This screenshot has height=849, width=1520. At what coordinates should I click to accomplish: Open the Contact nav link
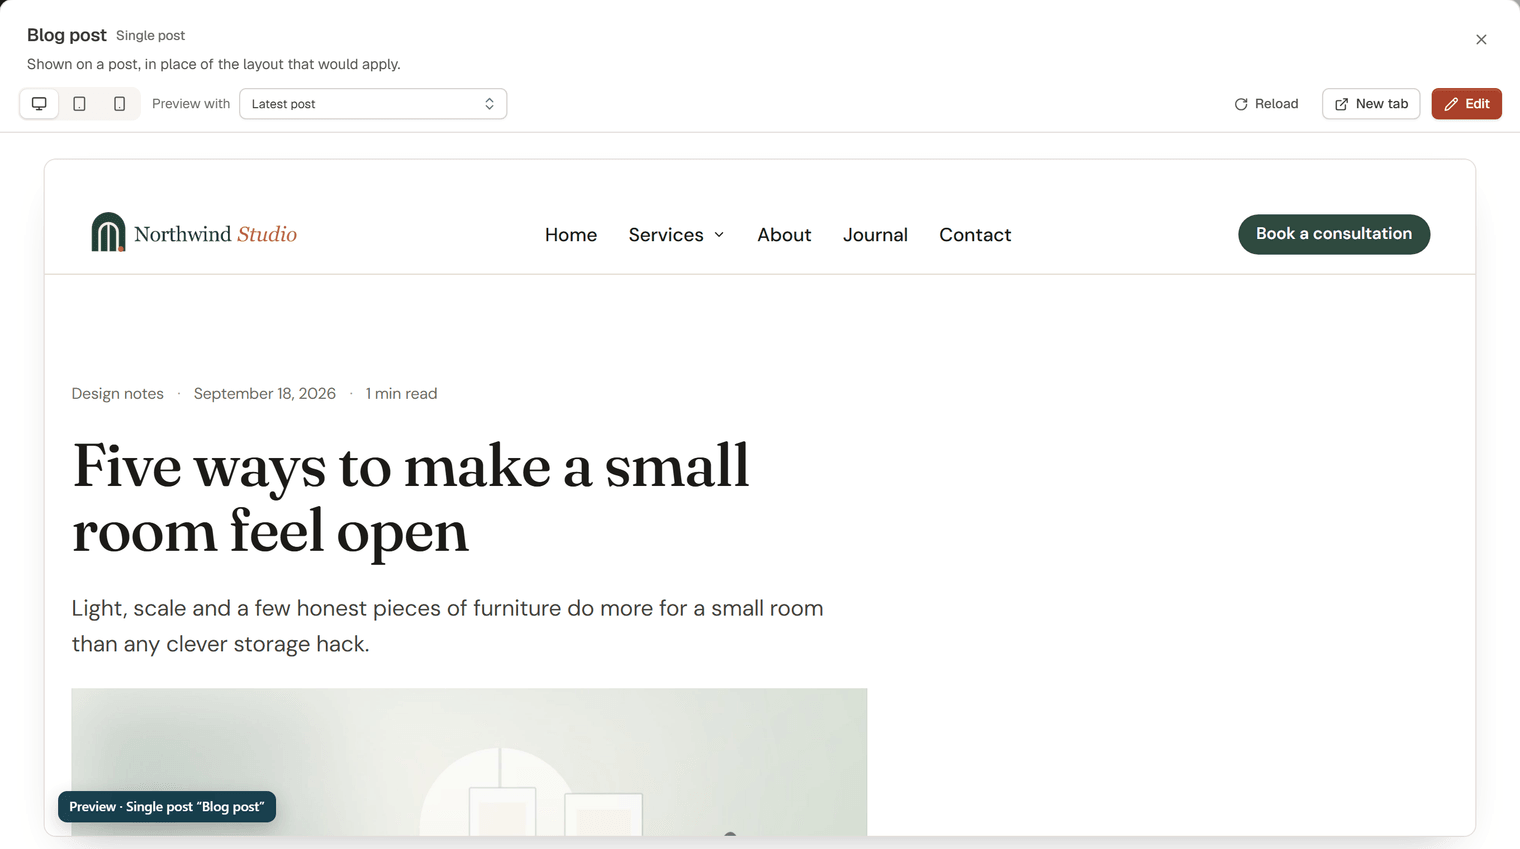pyautogui.click(x=975, y=235)
